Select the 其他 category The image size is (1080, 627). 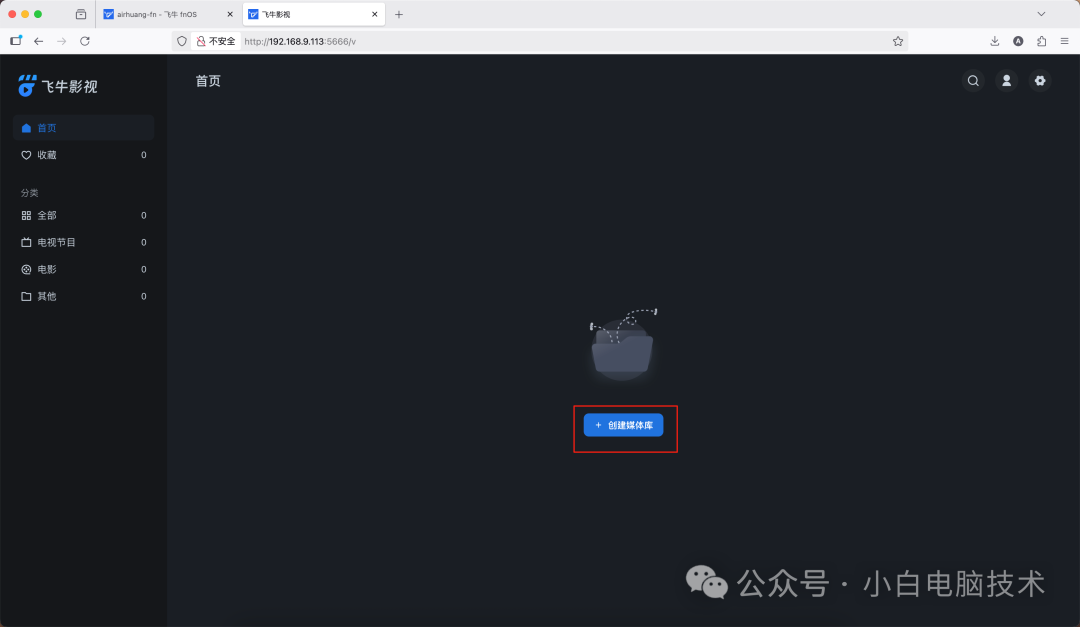(83, 296)
